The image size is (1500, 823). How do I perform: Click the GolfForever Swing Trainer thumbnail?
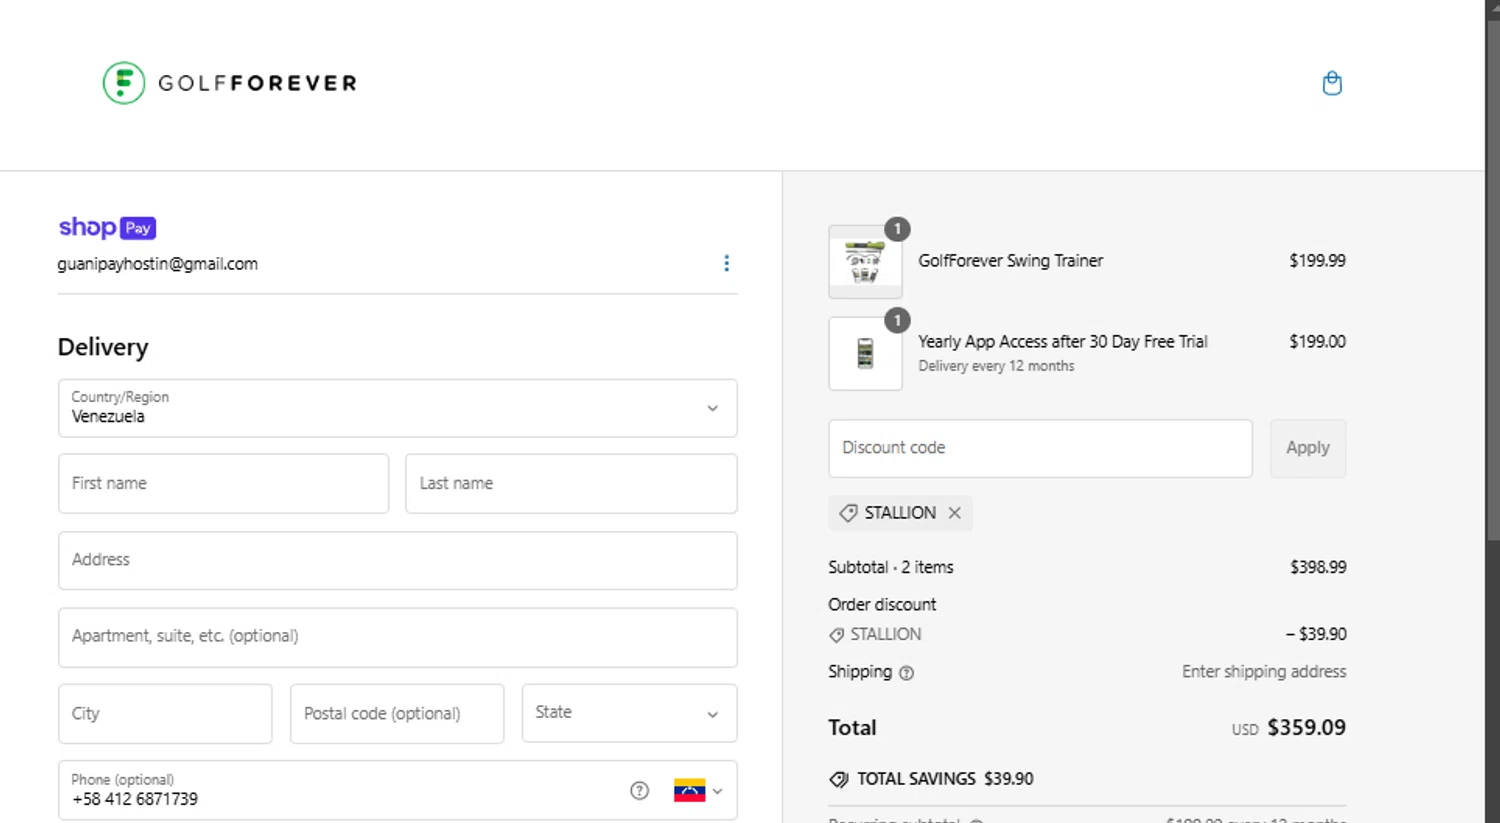pyautogui.click(x=865, y=262)
